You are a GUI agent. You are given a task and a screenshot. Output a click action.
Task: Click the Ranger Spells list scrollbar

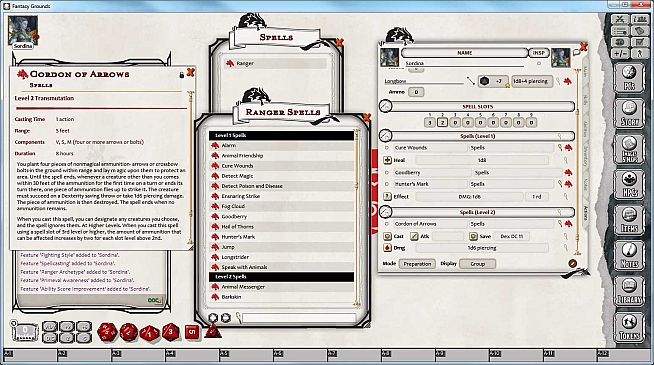357,218
